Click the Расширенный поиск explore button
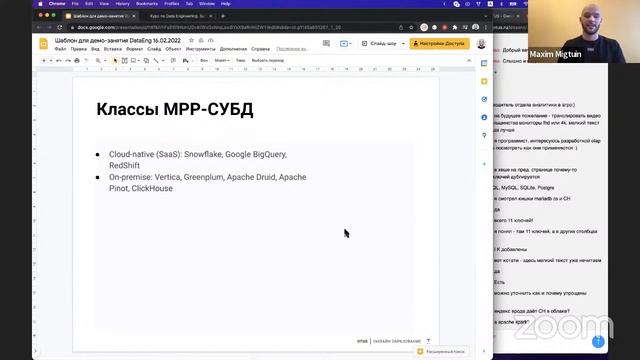 (441, 351)
